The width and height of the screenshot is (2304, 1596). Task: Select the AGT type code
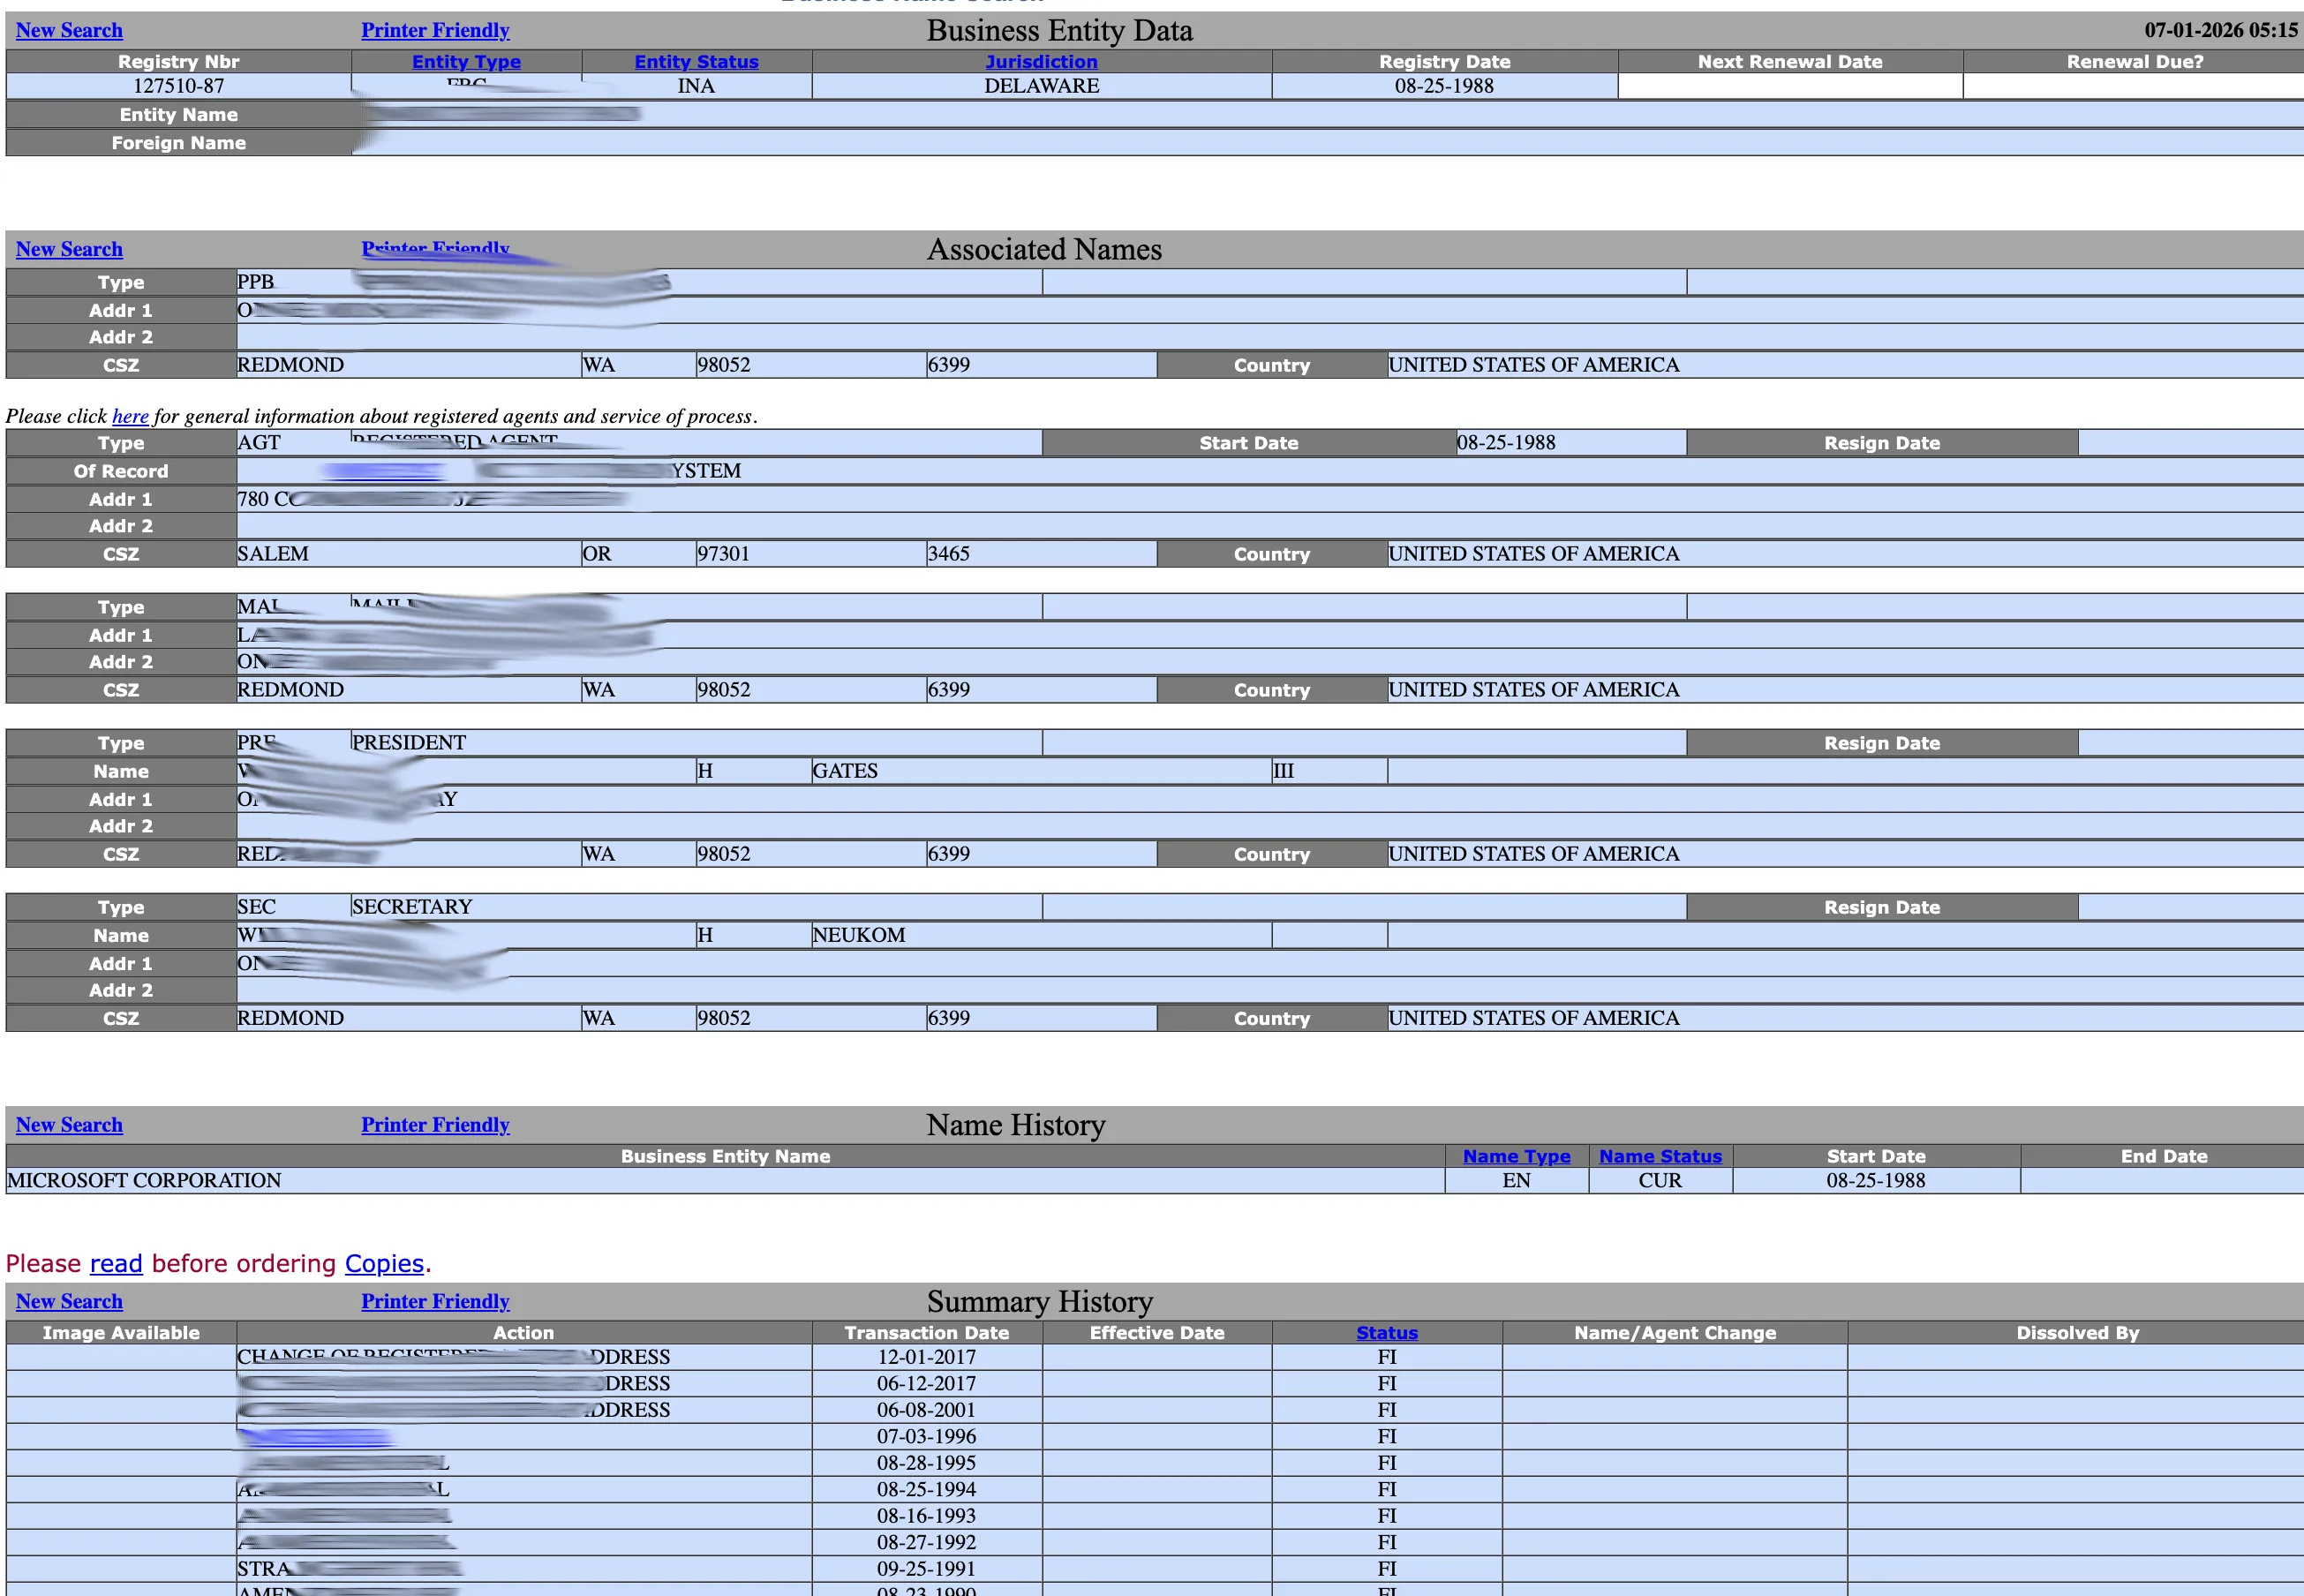pyautogui.click(x=259, y=443)
